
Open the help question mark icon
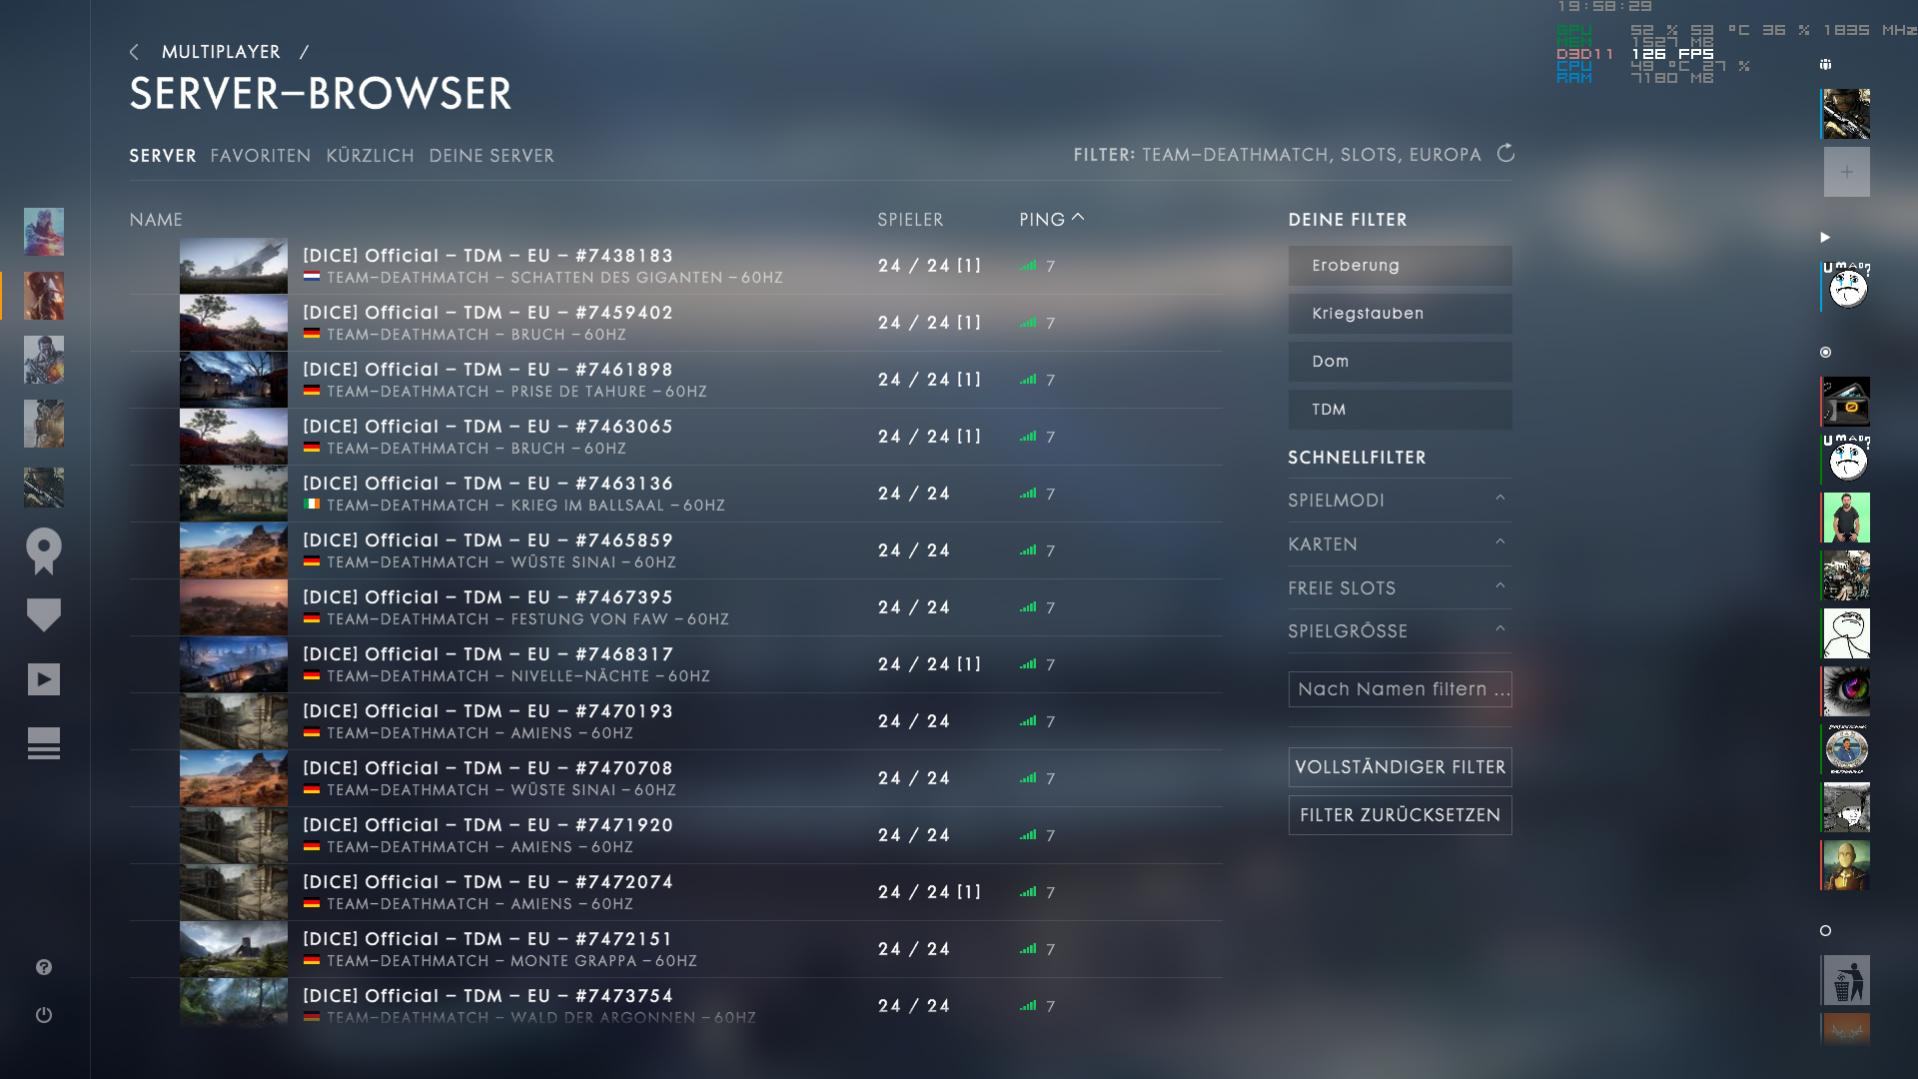coord(44,967)
